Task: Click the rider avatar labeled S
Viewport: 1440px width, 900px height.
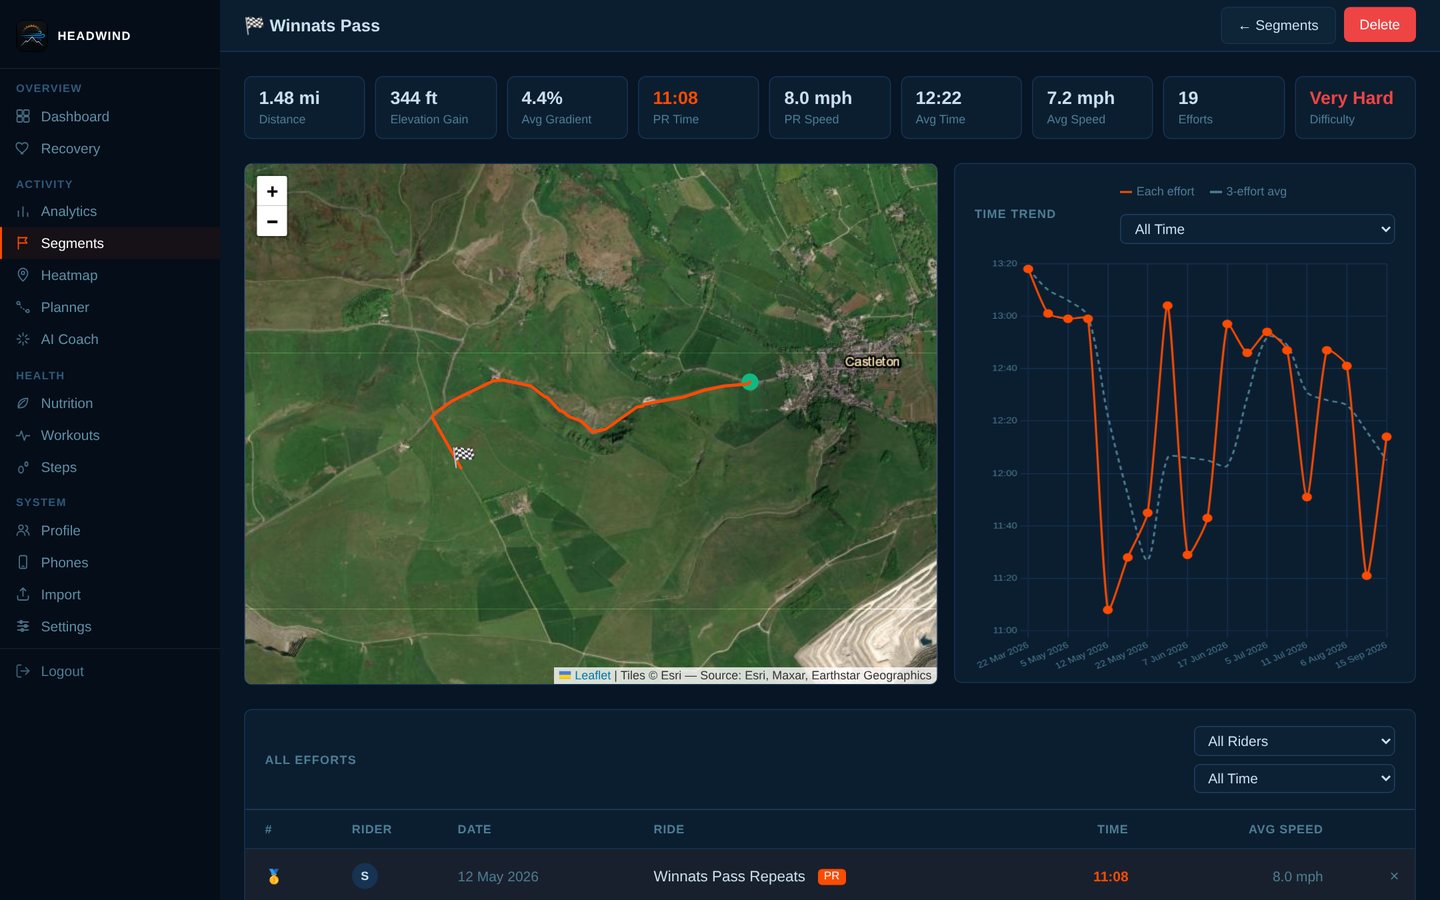Action: (365, 877)
